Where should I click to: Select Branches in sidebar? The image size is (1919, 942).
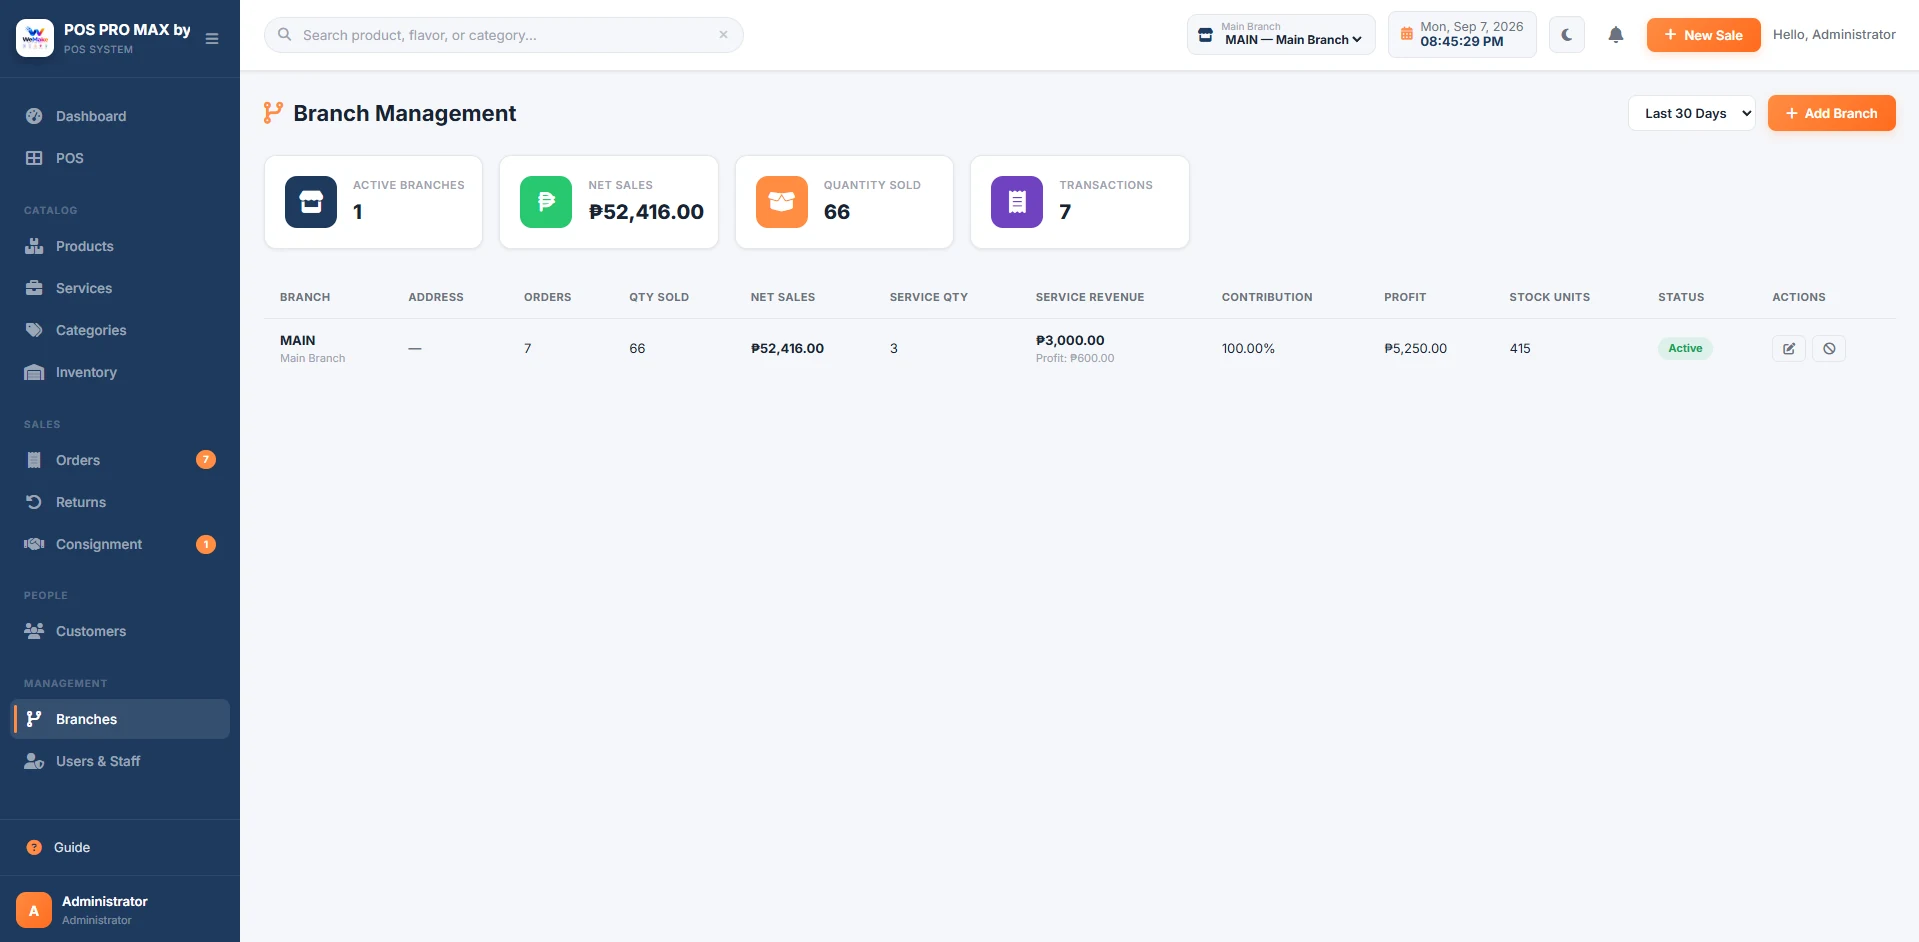[120, 719]
